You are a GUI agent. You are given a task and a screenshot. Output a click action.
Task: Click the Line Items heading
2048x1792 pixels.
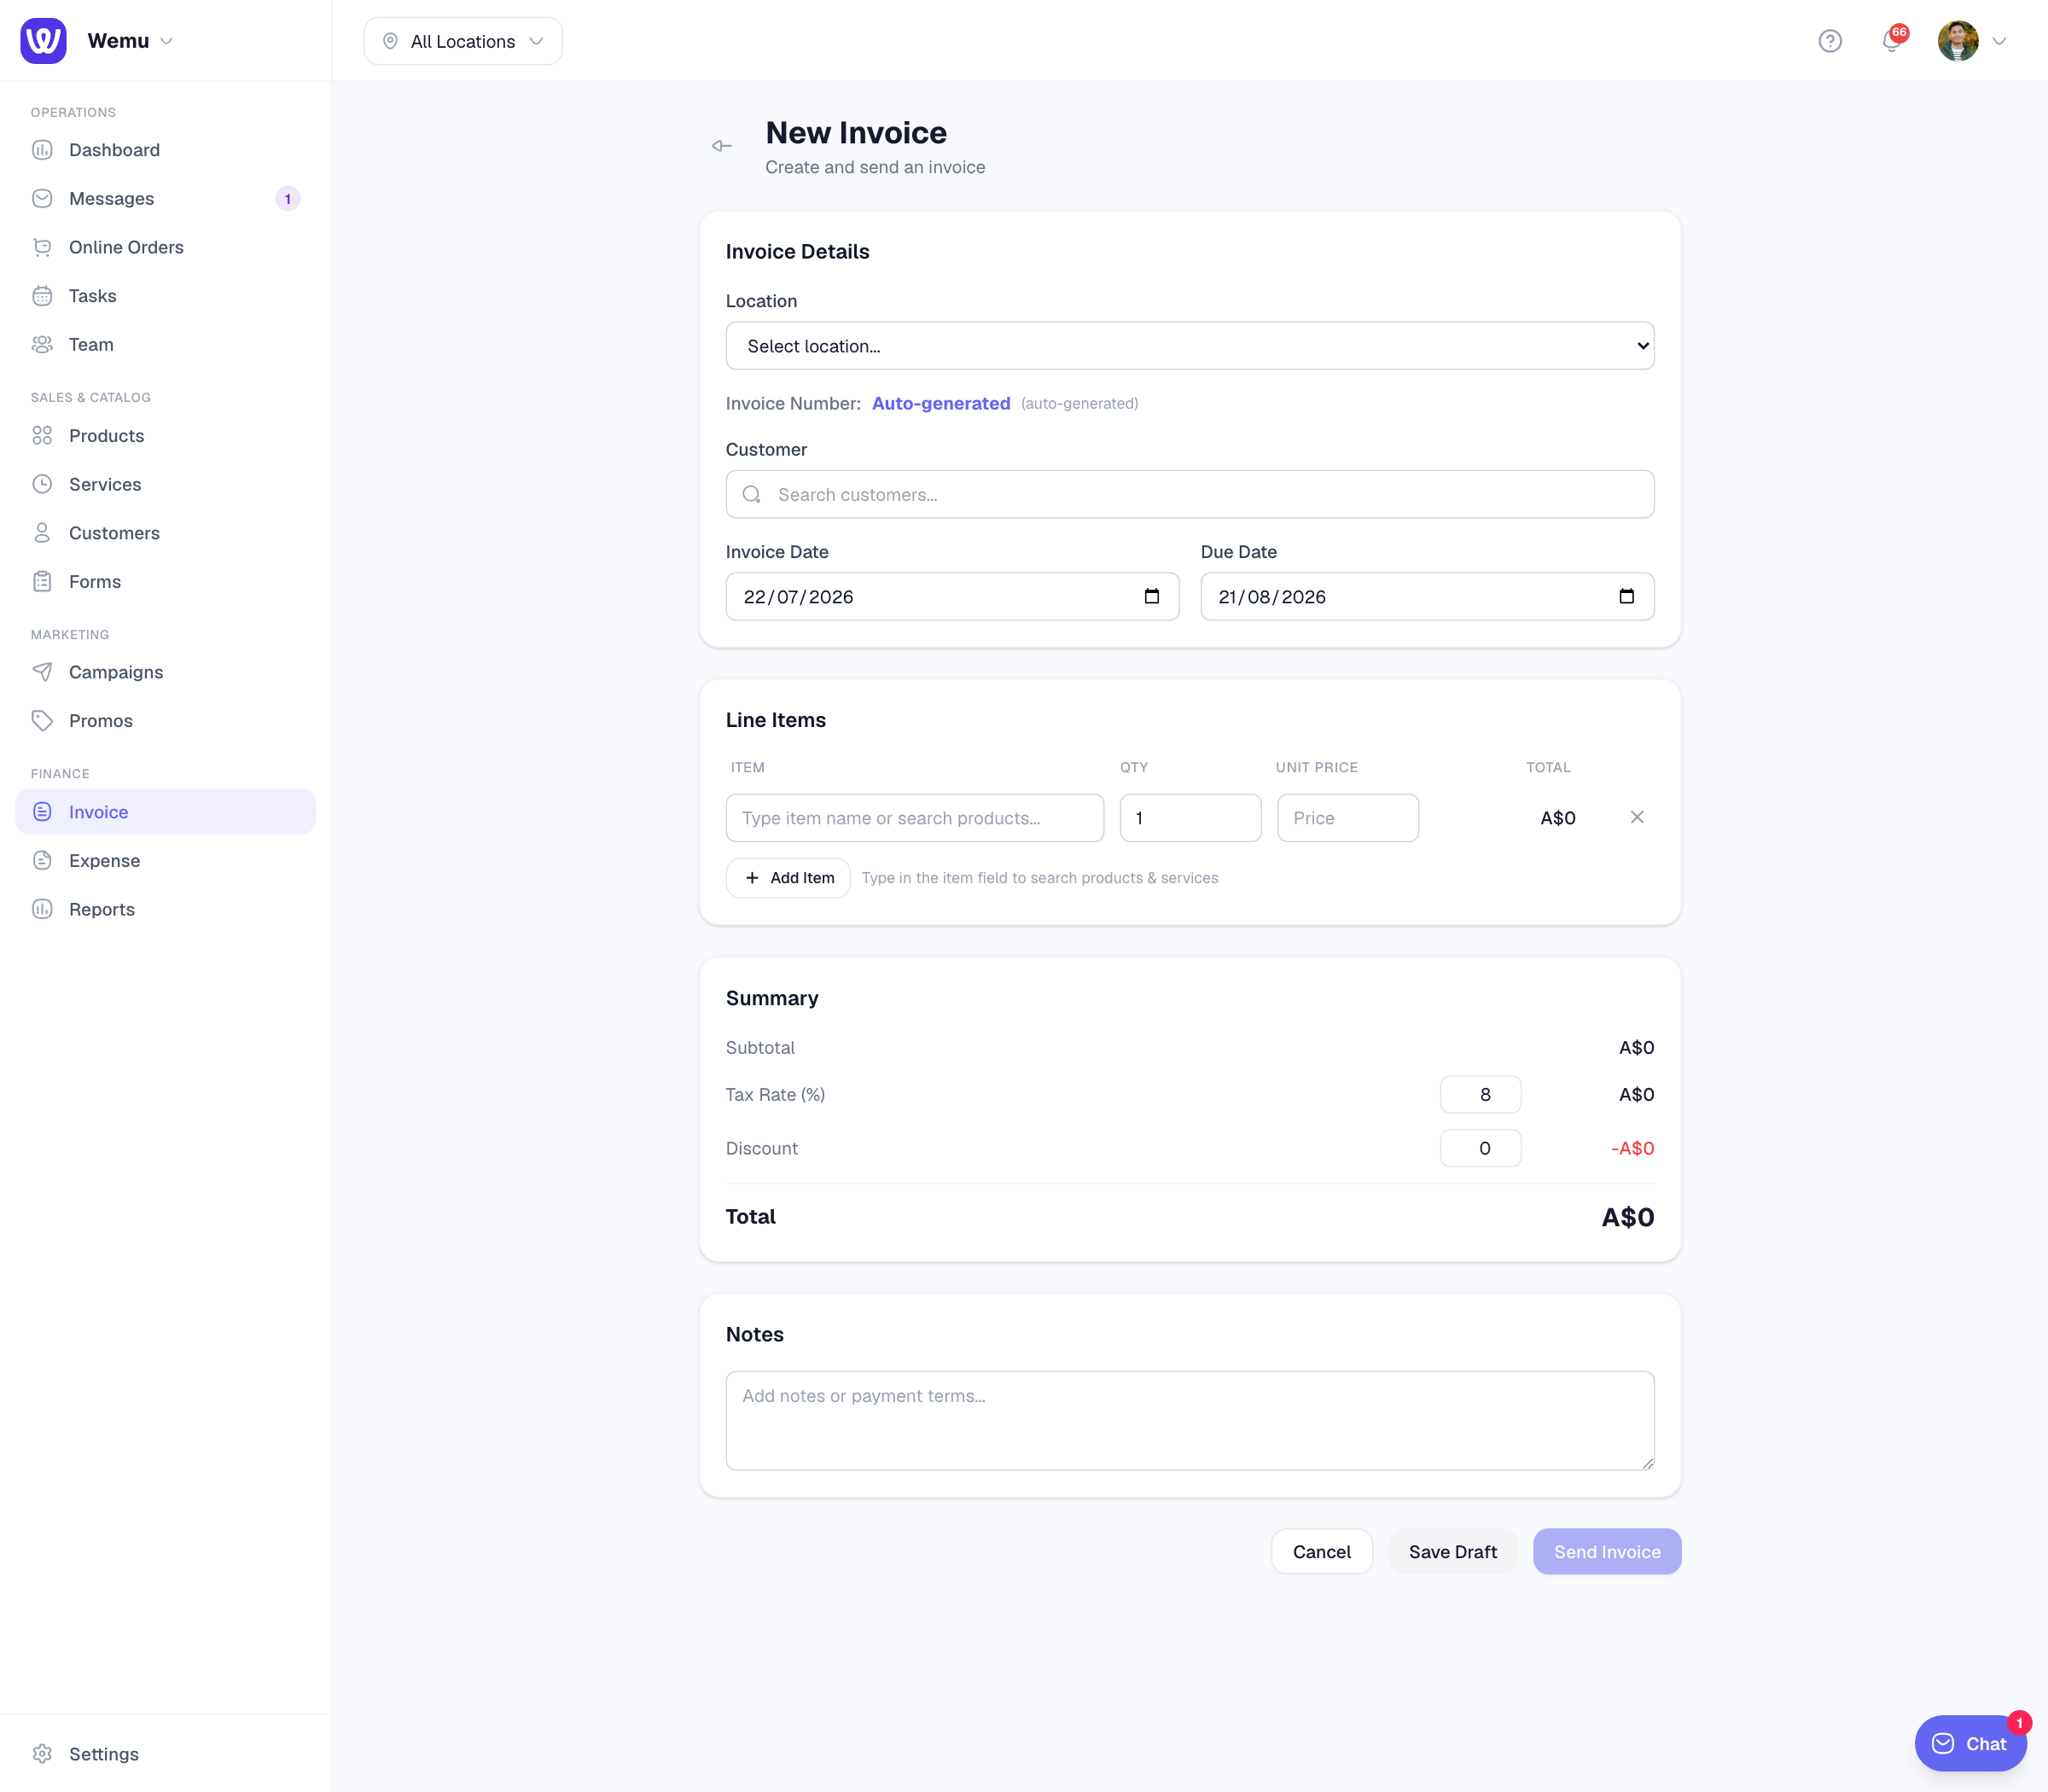click(x=776, y=720)
